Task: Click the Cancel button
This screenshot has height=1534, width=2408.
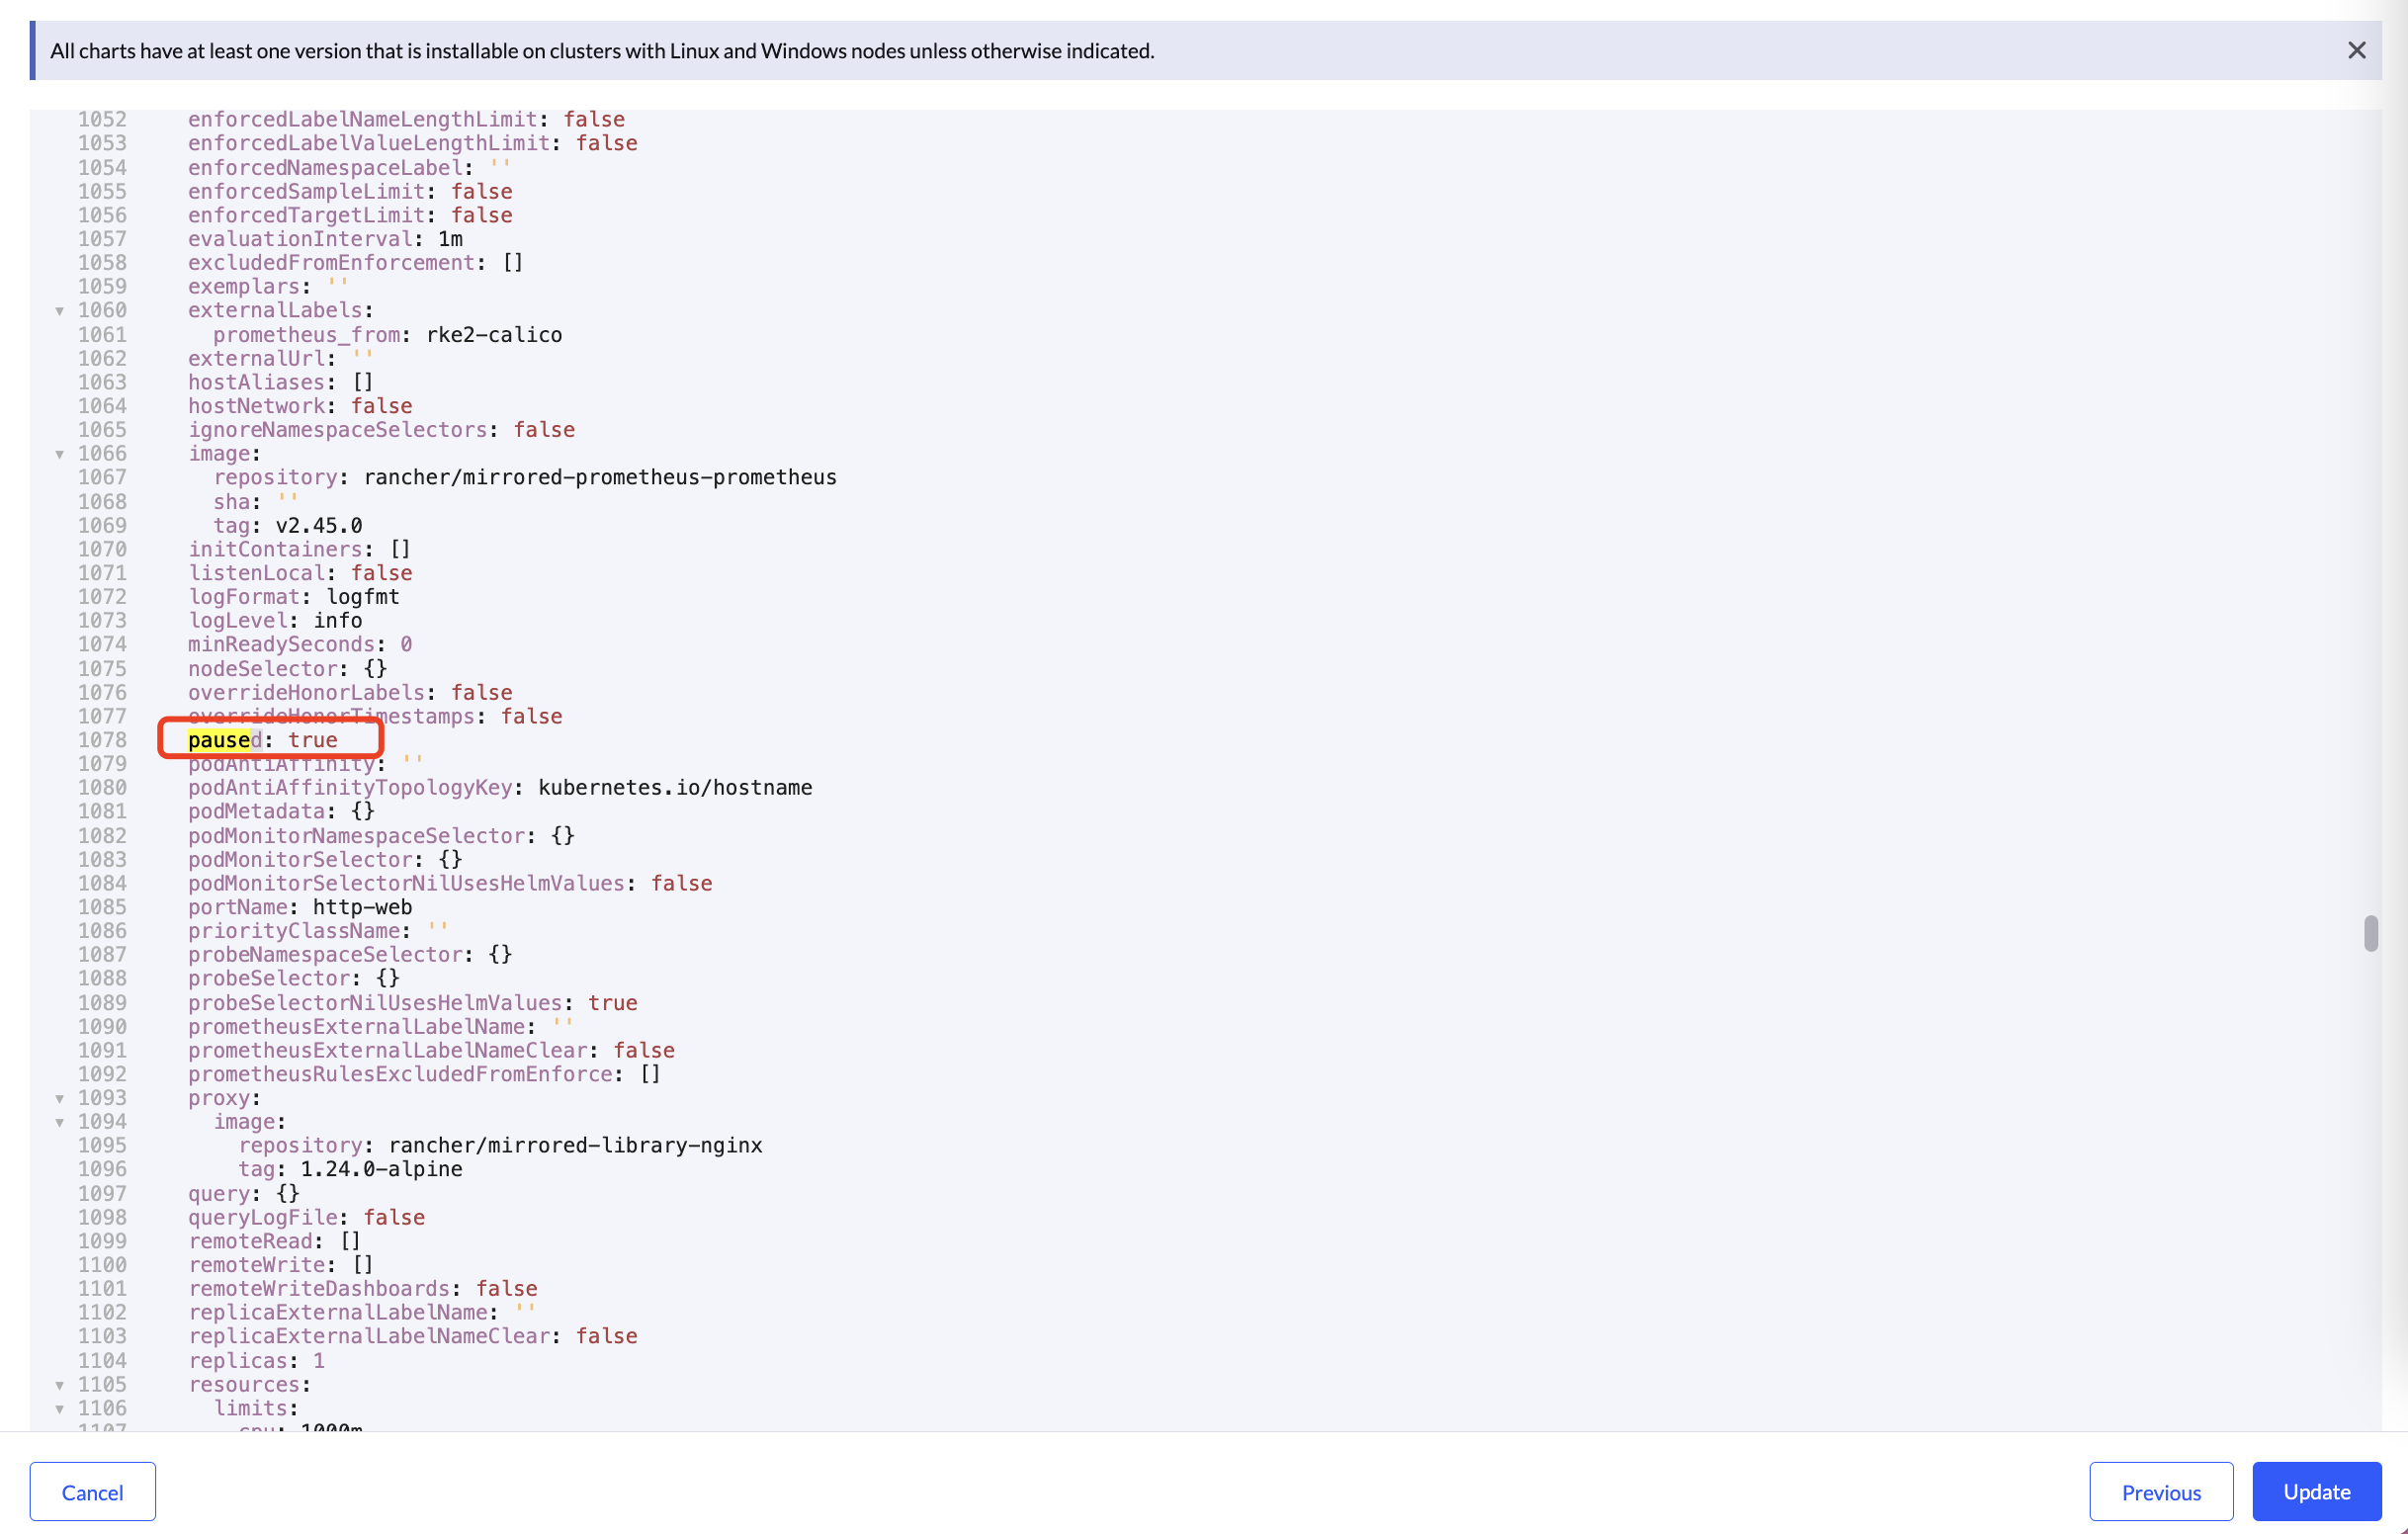Action: [92, 1491]
